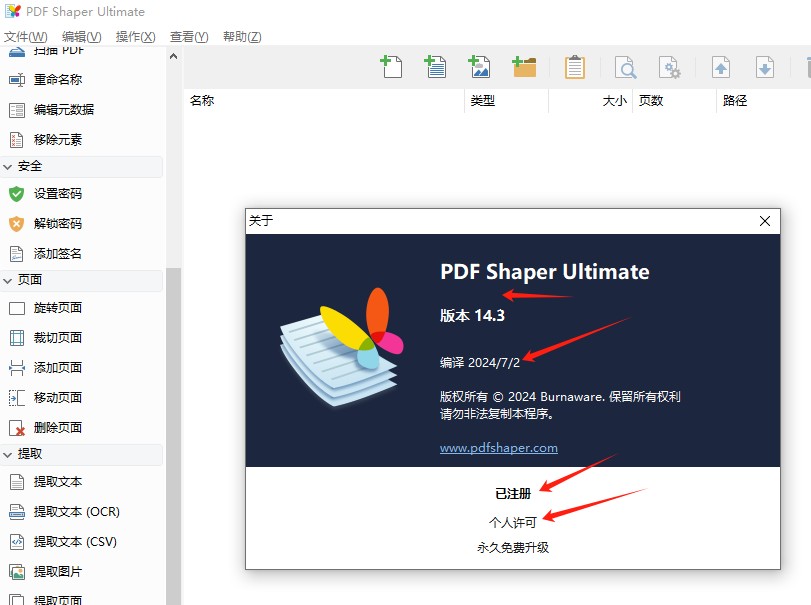The height and width of the screenshot is (605, 811).
Task: Select 设置密码 in the sidebar
Action: pos(57,194)
